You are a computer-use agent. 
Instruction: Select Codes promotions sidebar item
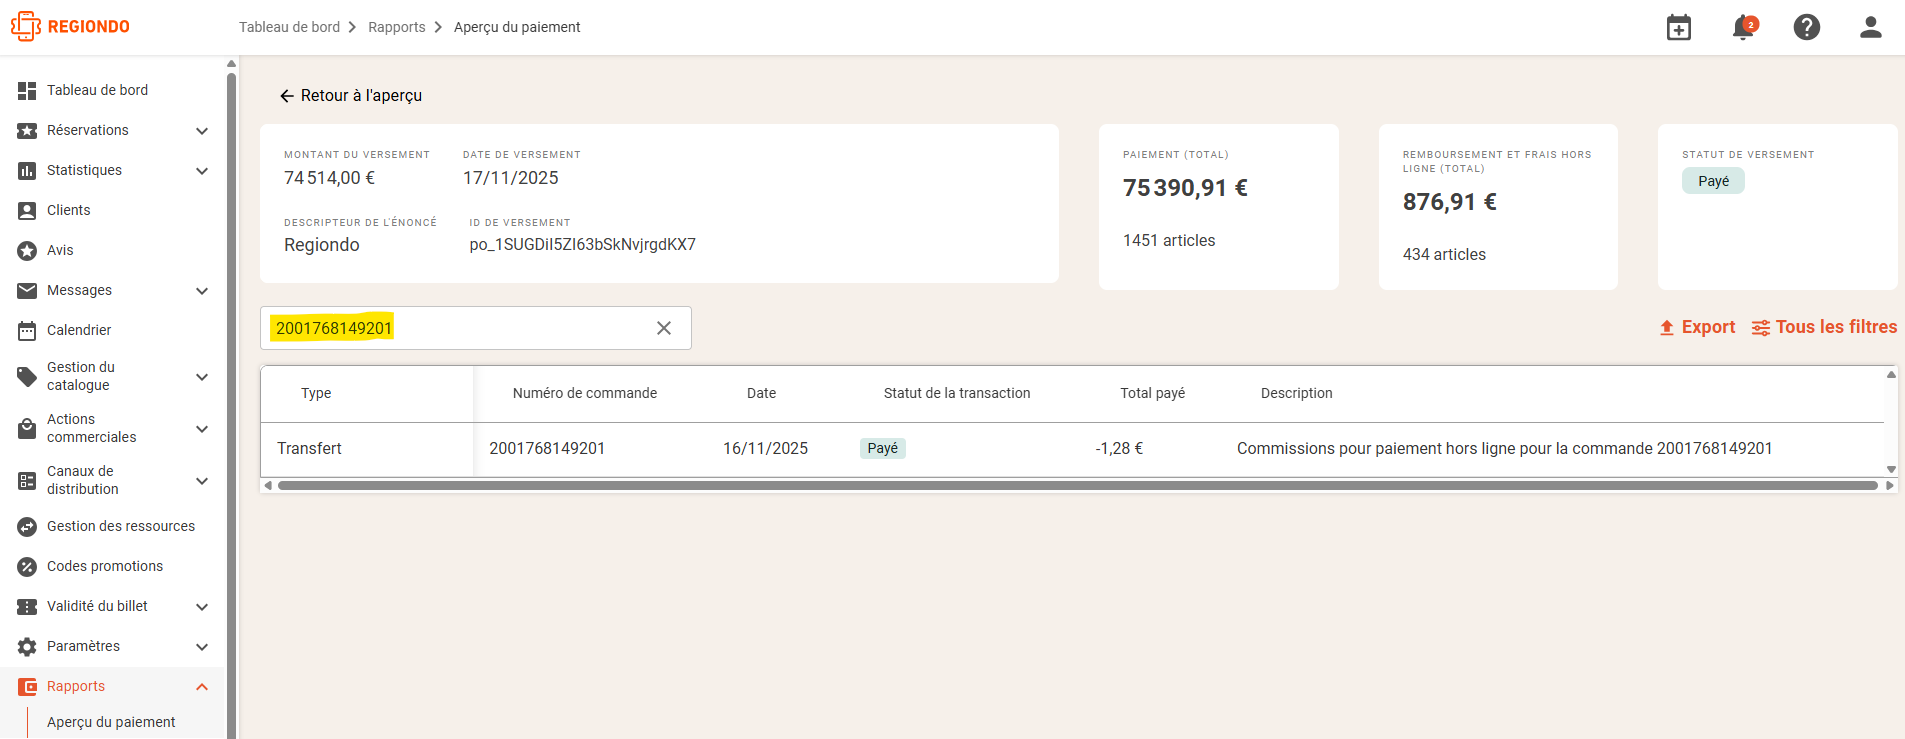[105, 566]
